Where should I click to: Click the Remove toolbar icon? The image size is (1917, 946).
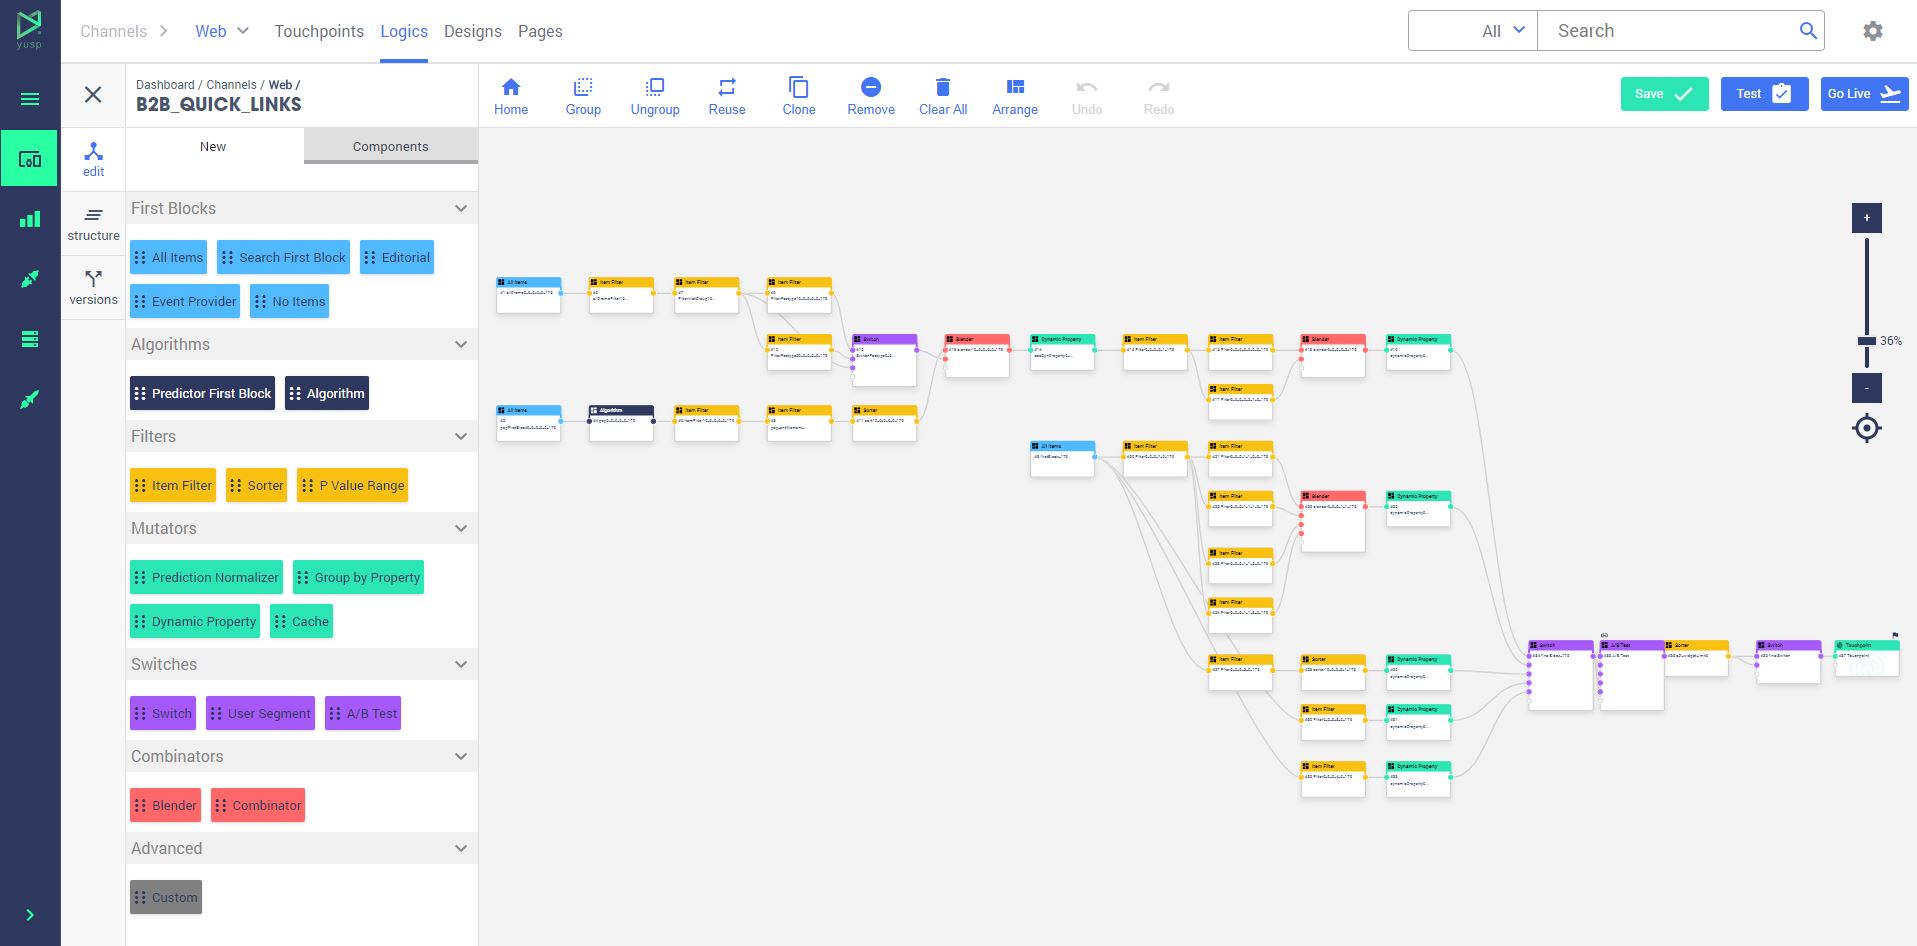(x=871, y=87)
